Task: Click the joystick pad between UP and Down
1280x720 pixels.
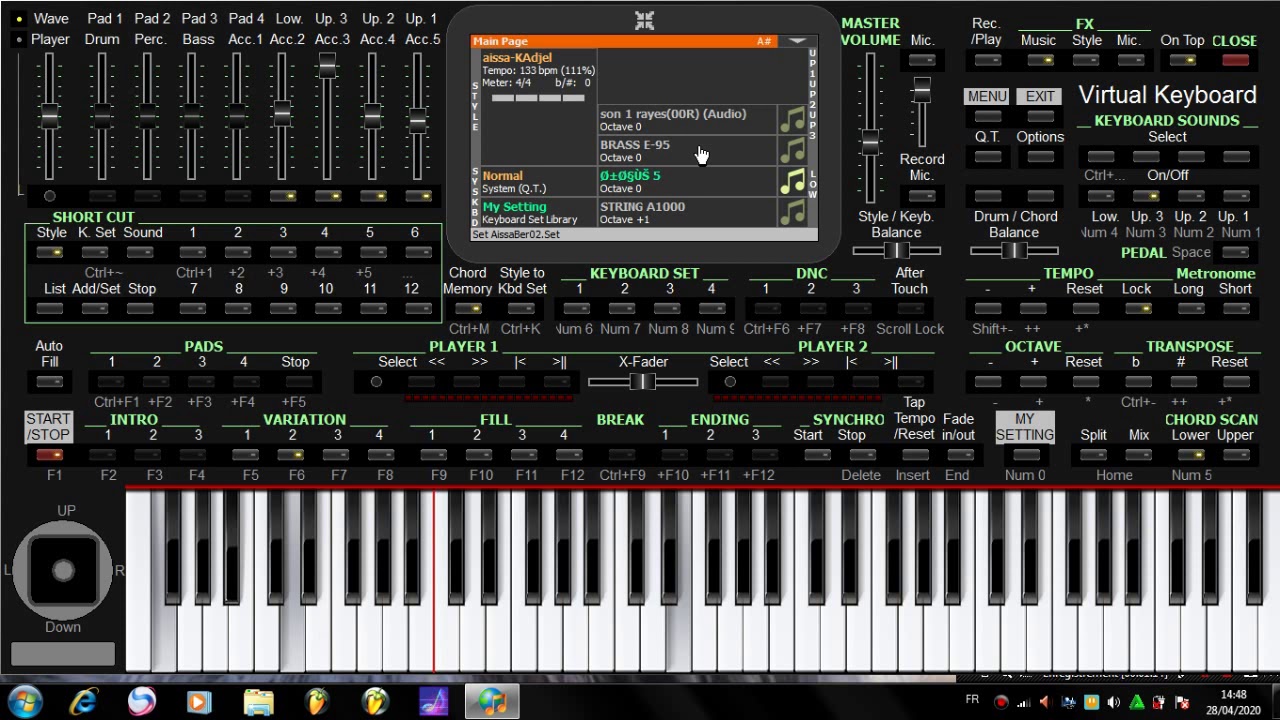Action: [63, 570]
